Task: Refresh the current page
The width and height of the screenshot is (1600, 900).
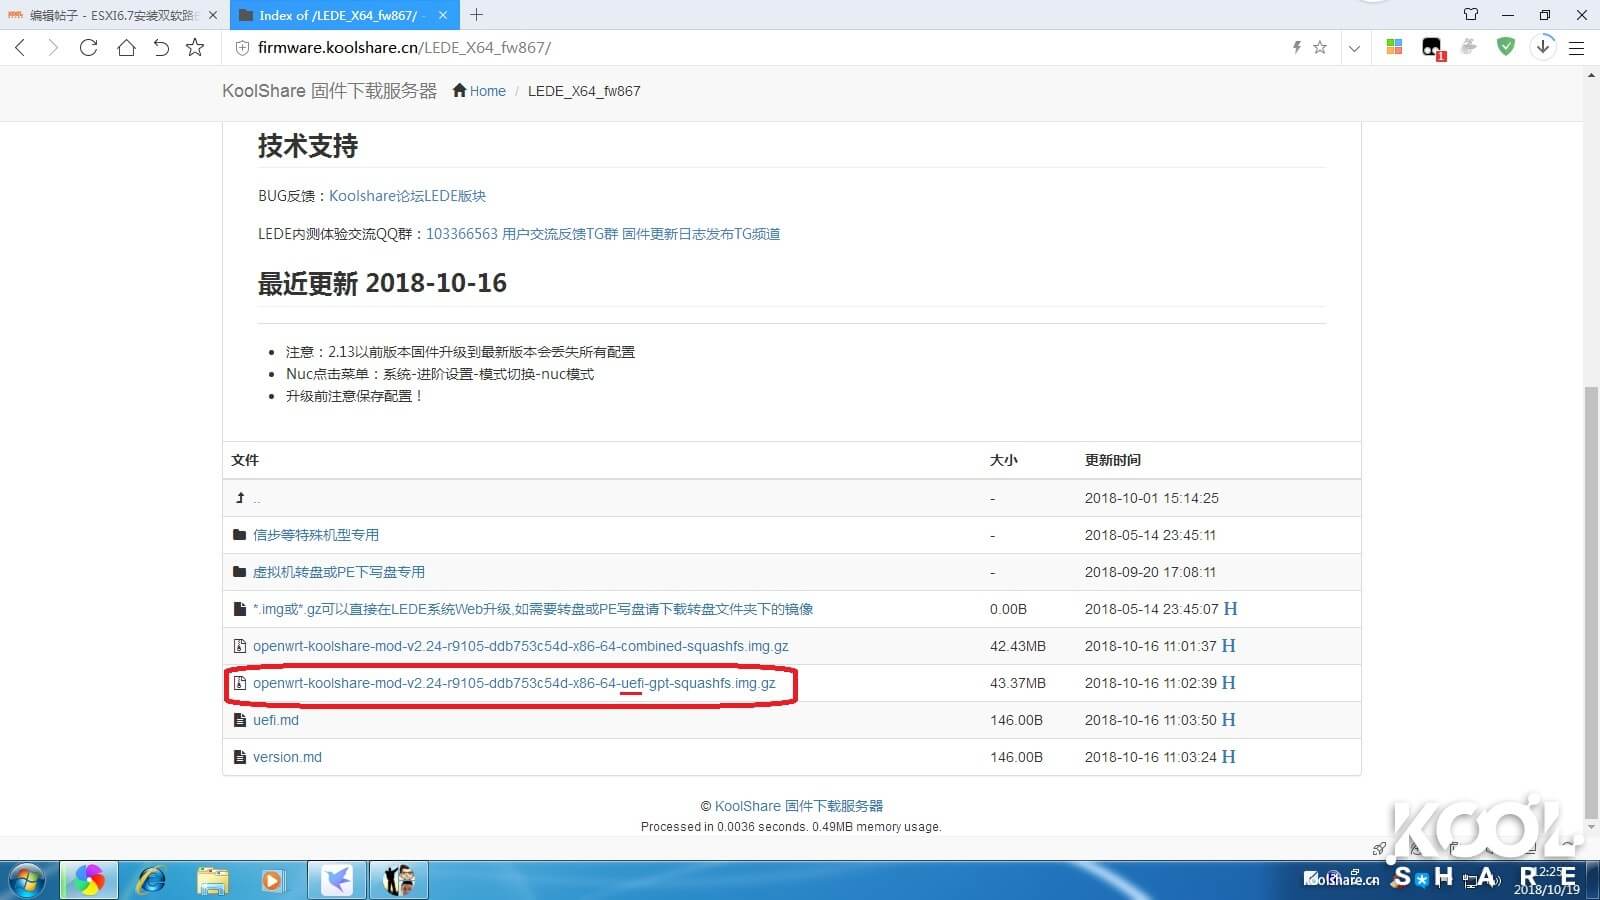Action: [88, 47]
